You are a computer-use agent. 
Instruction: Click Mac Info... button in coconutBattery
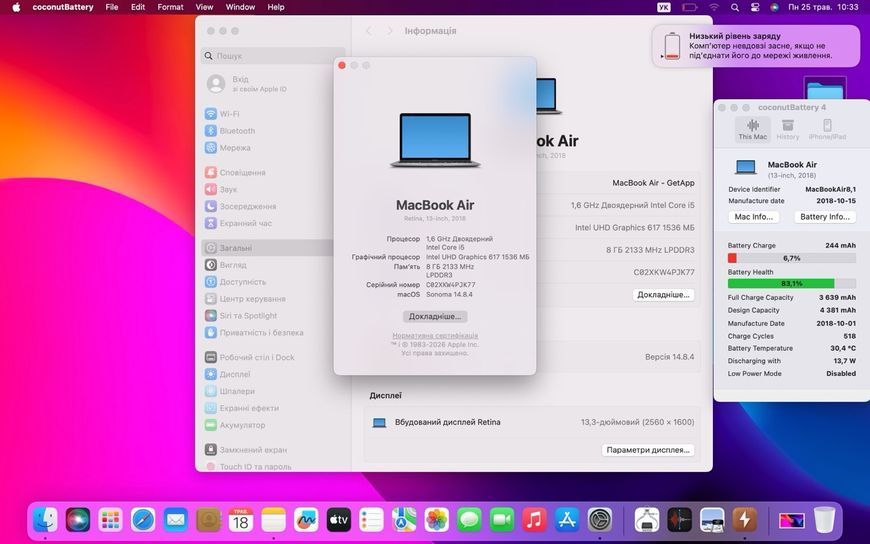(753, 217)
